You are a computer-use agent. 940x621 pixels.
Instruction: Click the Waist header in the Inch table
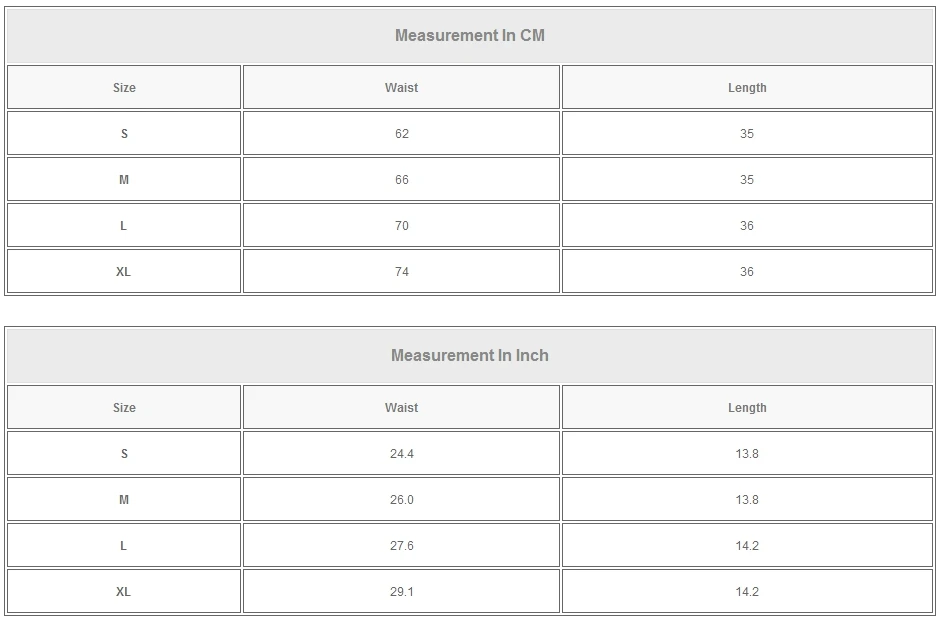(401, 408)
